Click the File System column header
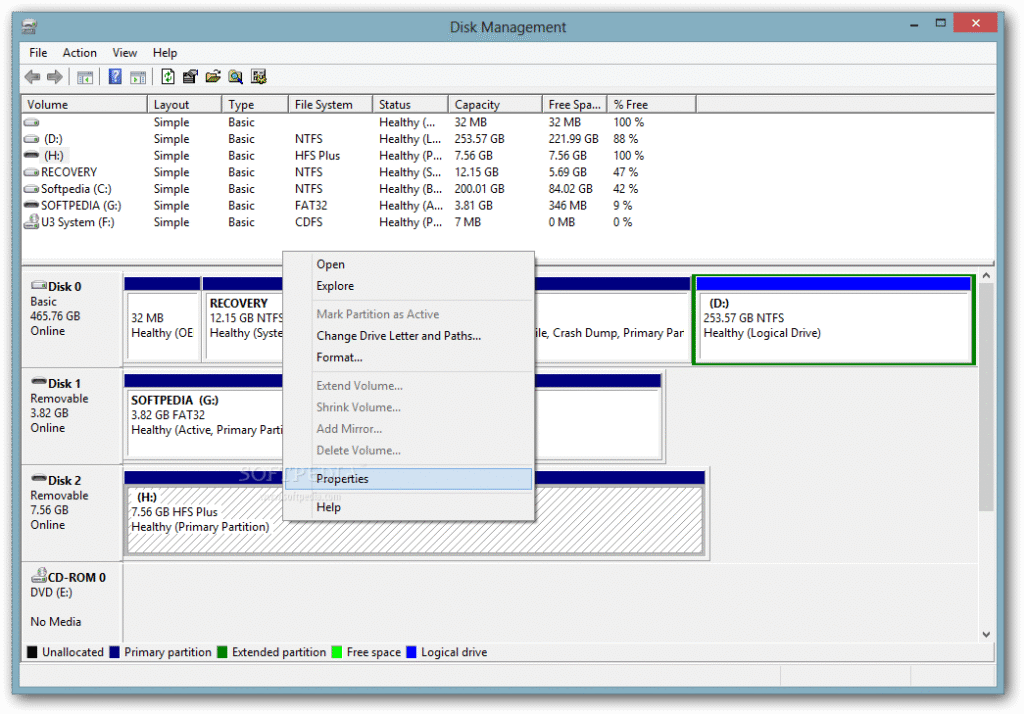 (323, 105)
